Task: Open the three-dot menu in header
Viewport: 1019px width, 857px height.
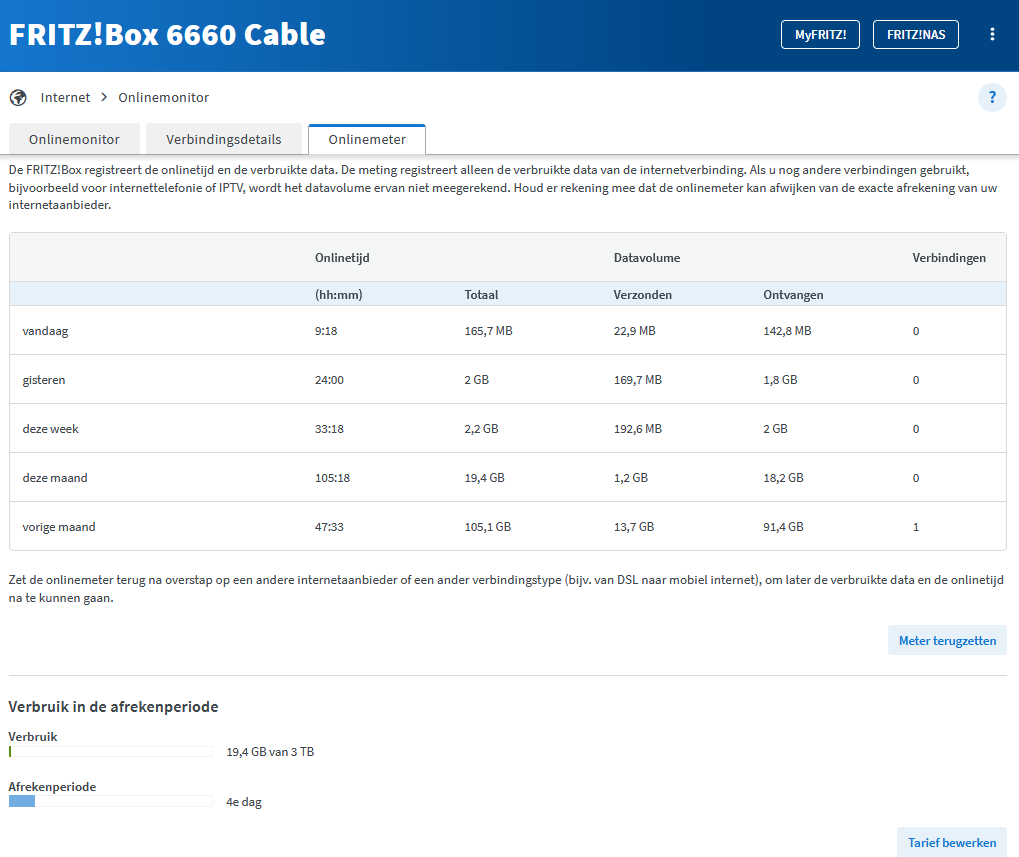Action: pos(992,34)
